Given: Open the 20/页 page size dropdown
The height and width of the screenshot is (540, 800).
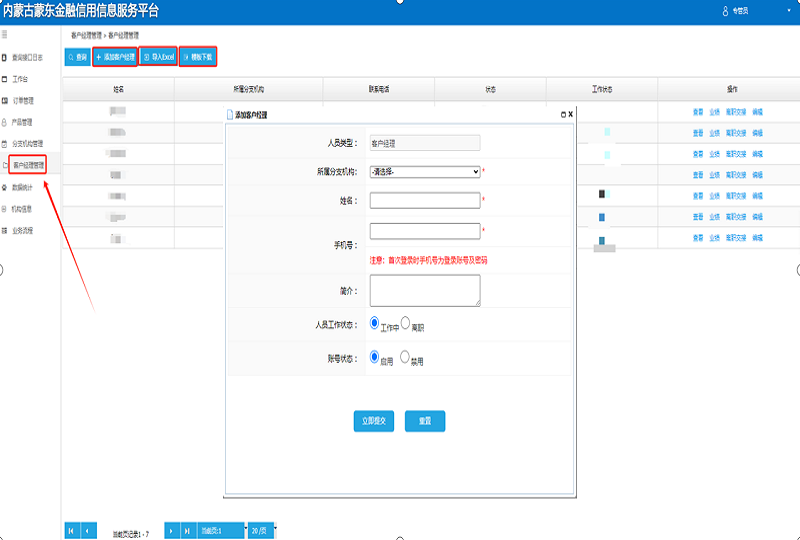Looking at the screenshot, I should click(x=262, y=529).
